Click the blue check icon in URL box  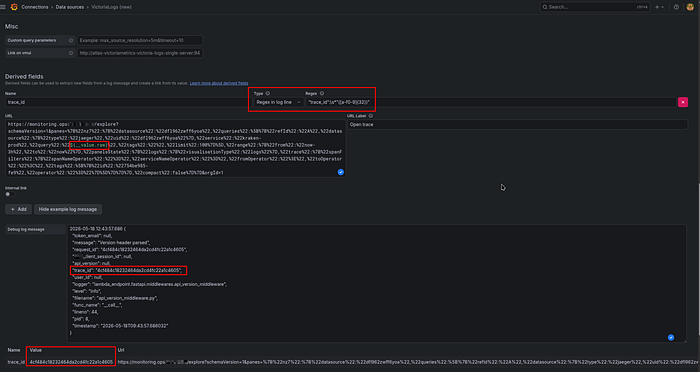tap(341, 172)
